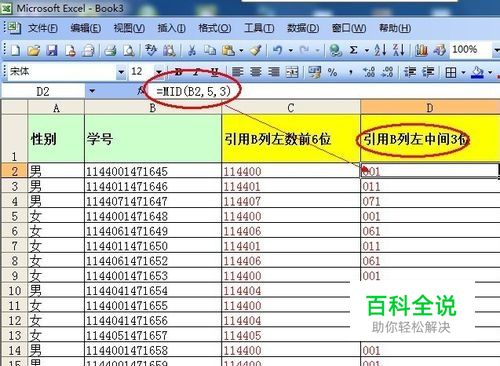Open the font size dropdown
This screenshot has height=366, width=500.
[159, 72]
